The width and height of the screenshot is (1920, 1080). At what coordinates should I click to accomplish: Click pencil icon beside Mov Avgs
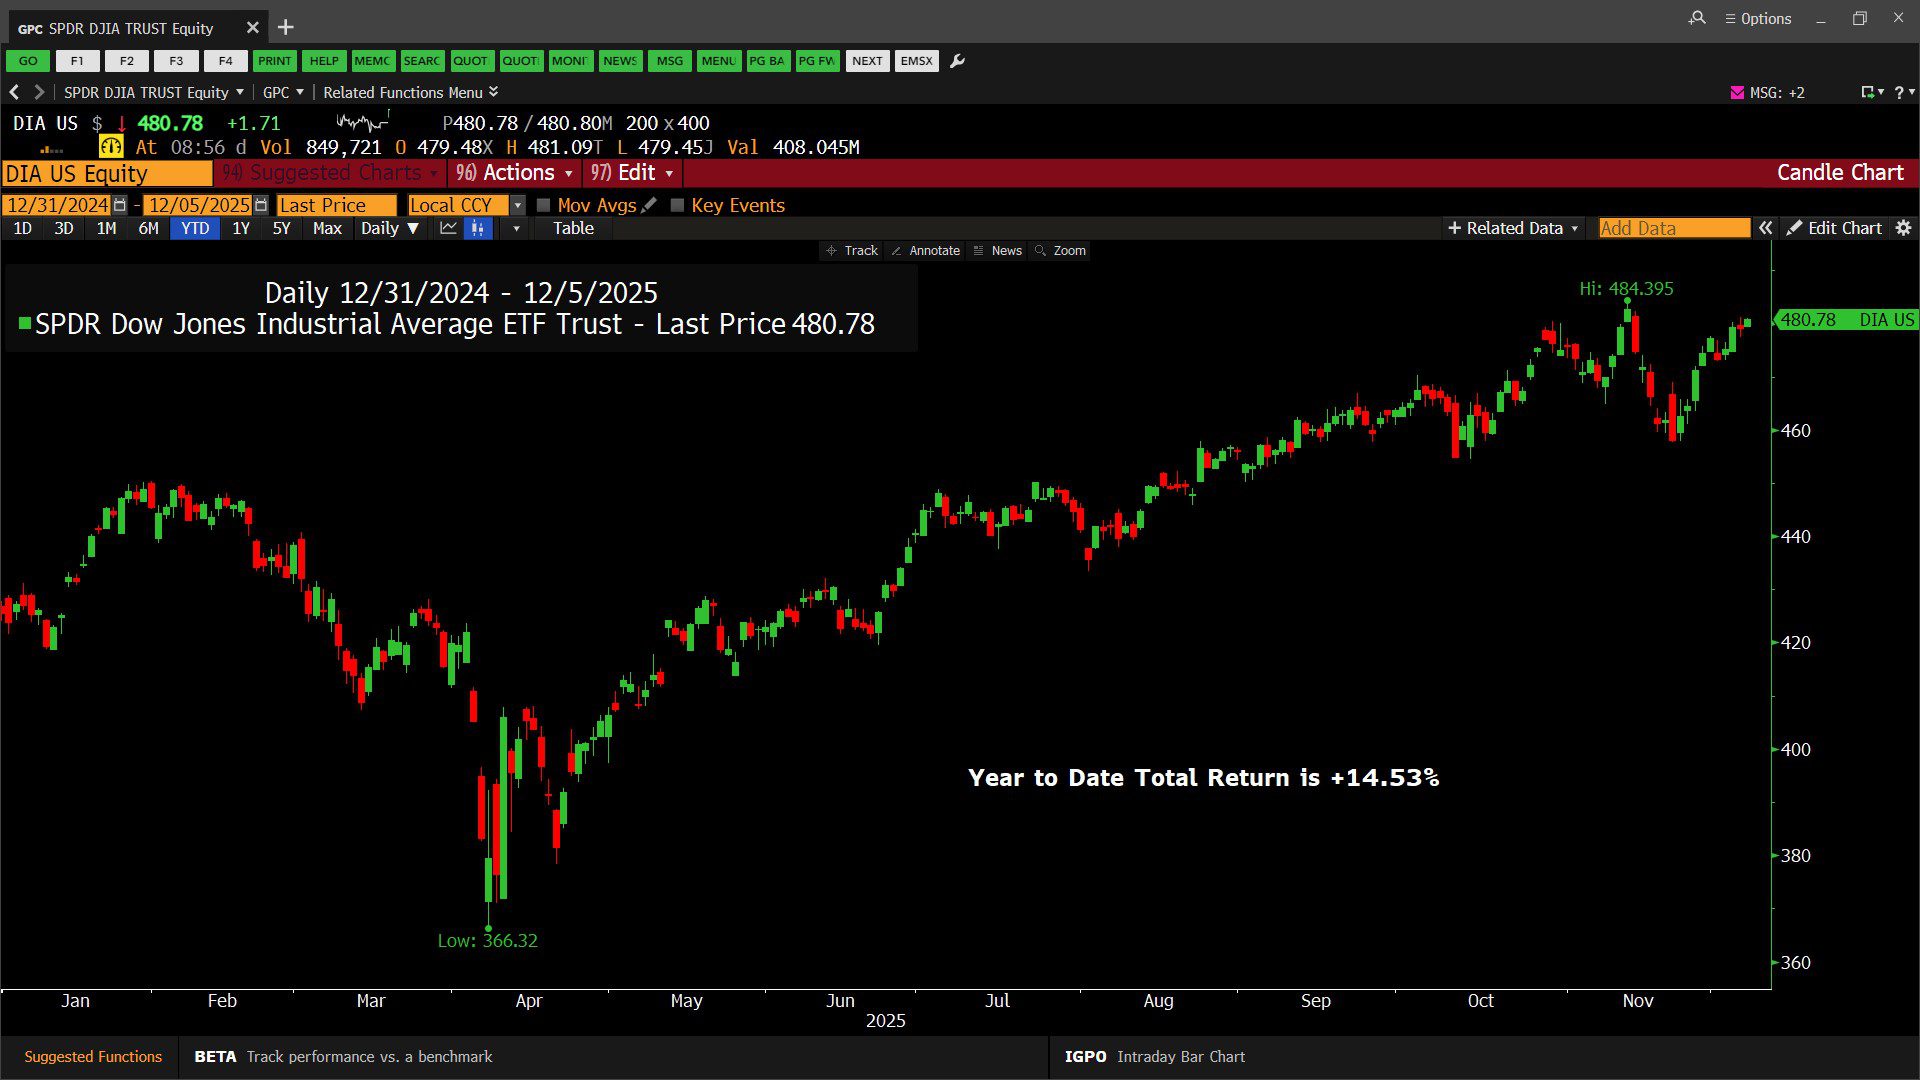[x=649, y=205]
